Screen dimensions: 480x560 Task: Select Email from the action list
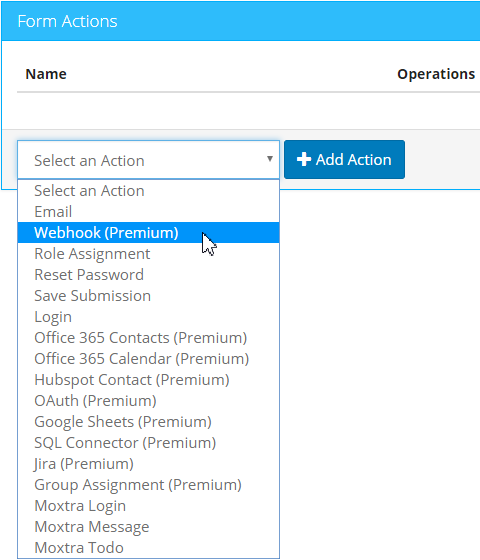coord(148,212)
